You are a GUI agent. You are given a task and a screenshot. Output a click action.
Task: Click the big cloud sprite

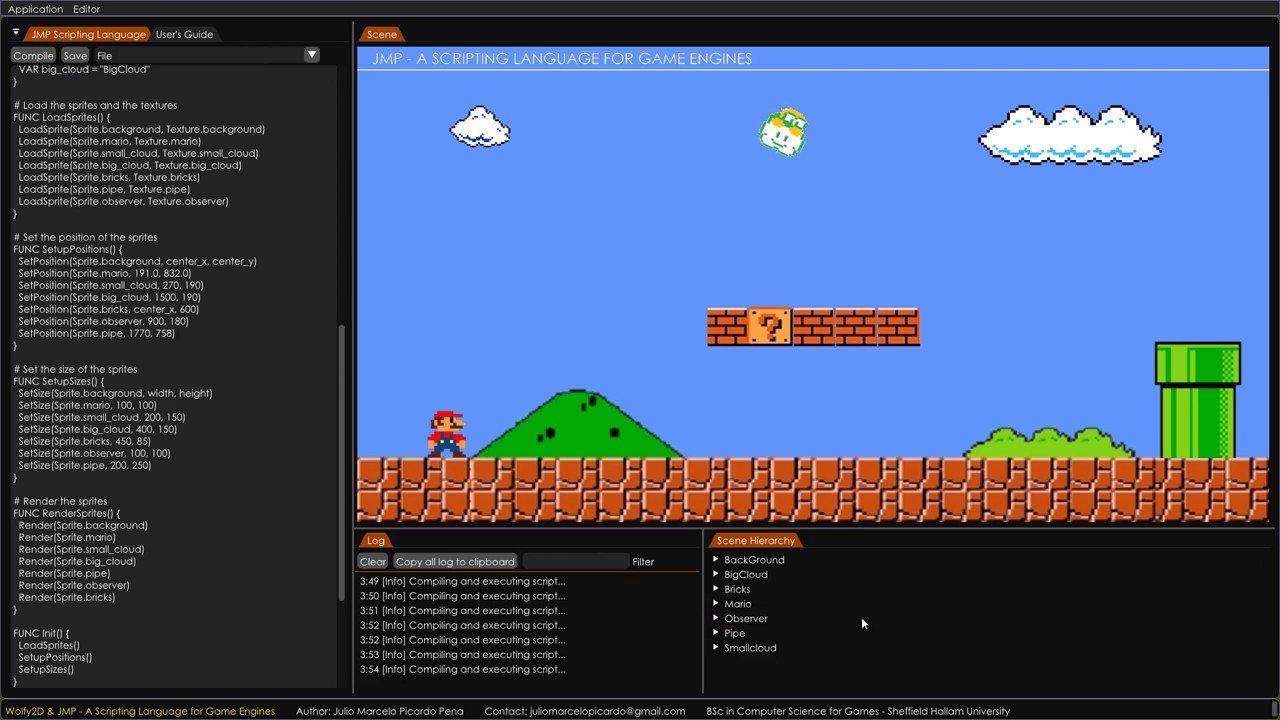coord(1070,134)
